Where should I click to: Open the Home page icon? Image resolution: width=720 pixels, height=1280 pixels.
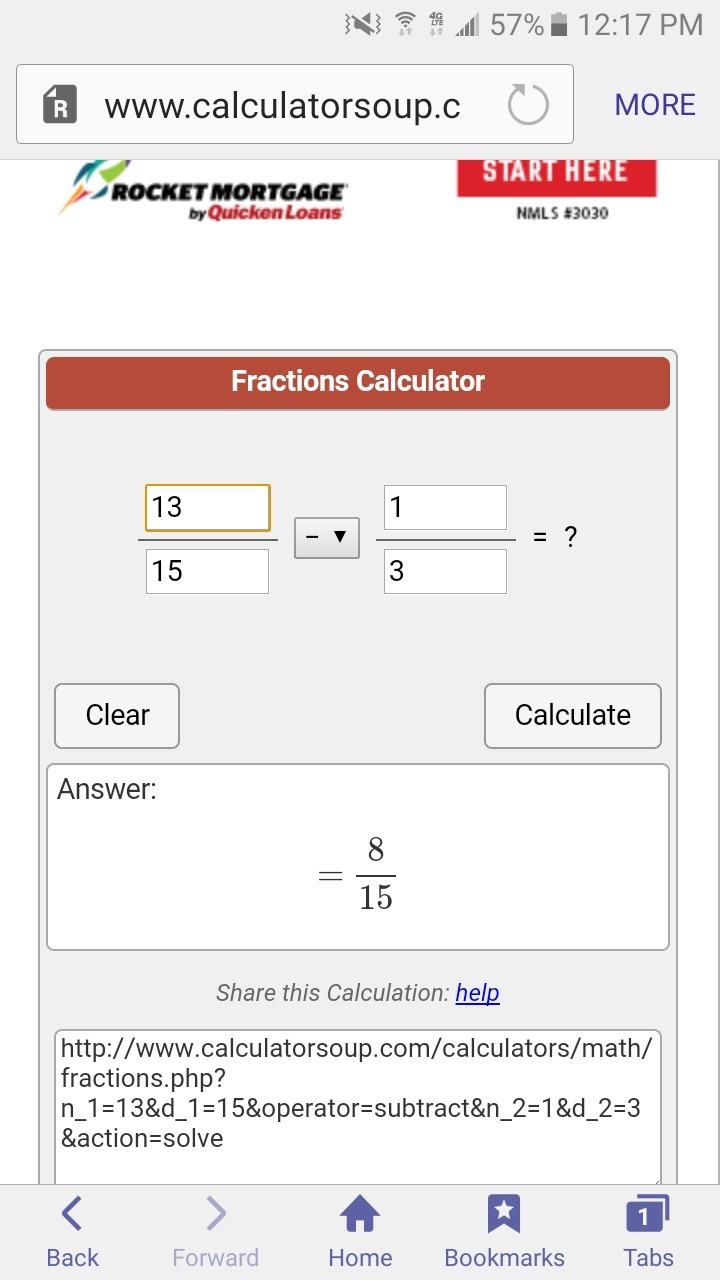[x=360, y=1214]
